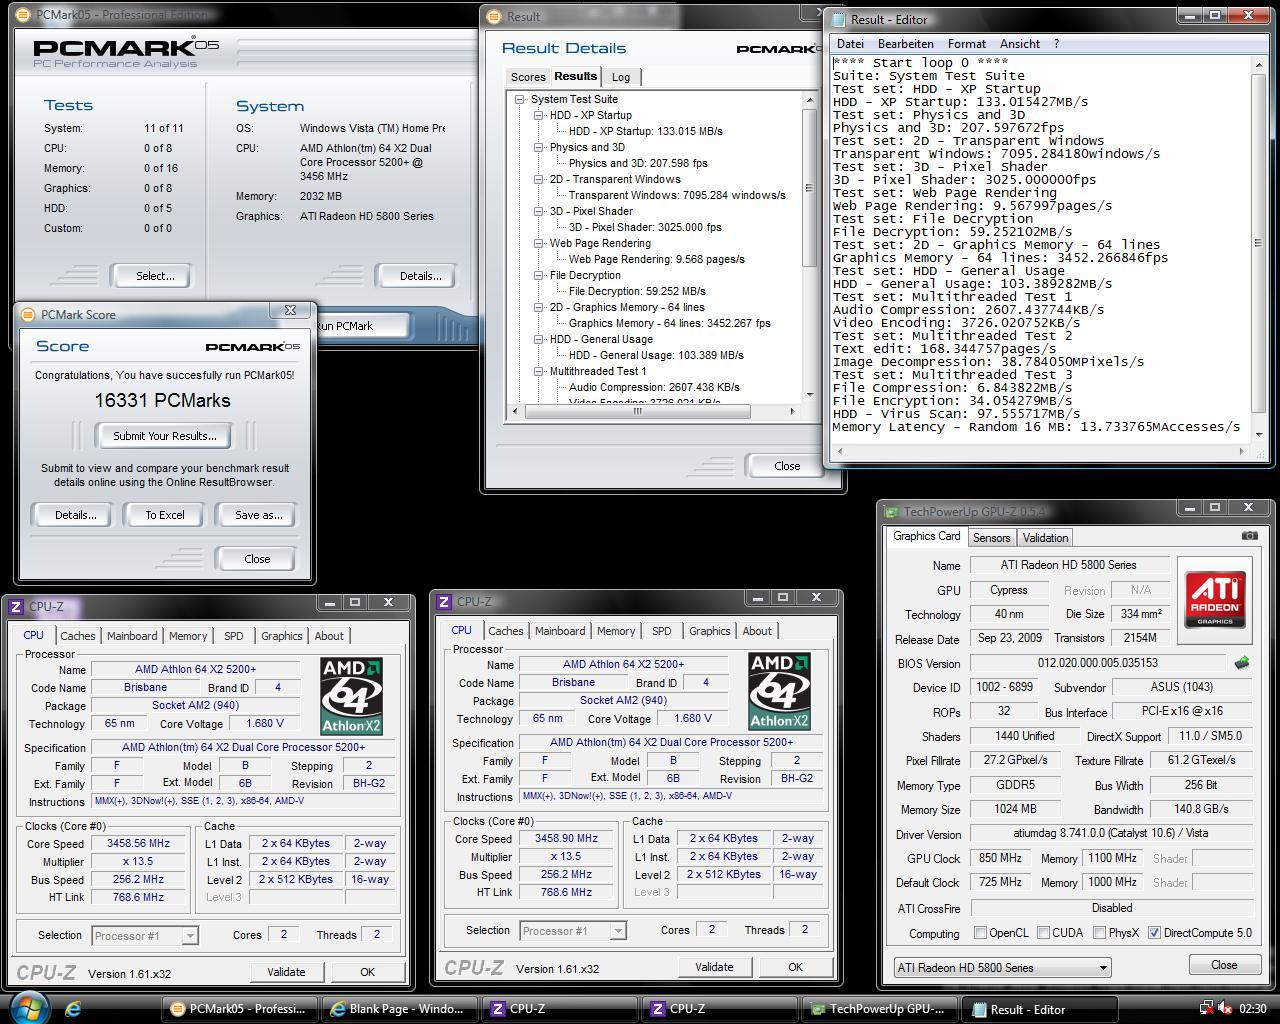The image size is (1280, 1024).
Task: Click the horizontal scrollbar in Result Details tree
Action: 656,411
